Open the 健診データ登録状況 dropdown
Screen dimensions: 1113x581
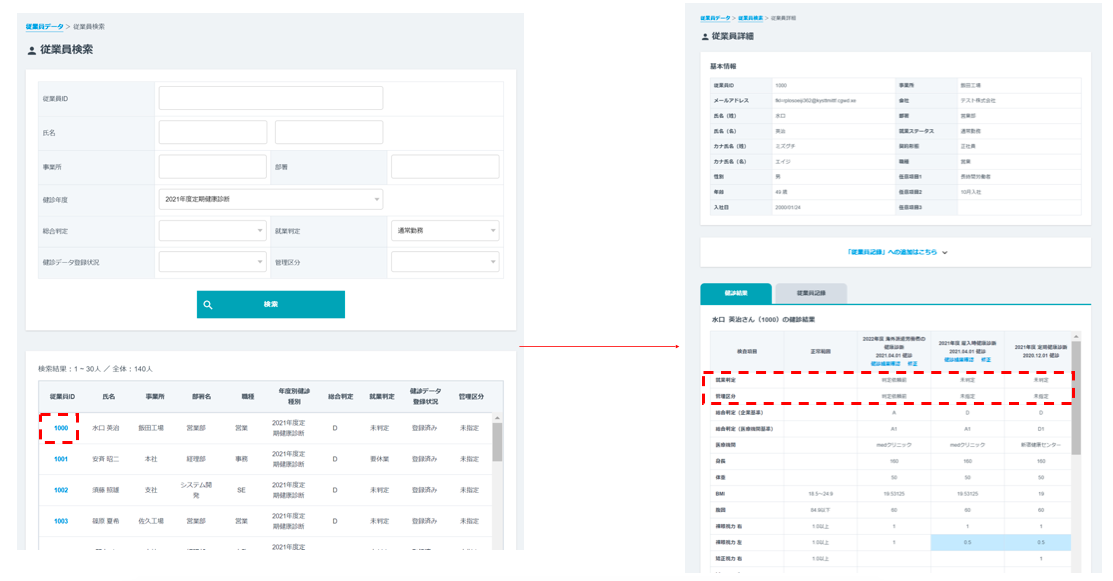point(213,262)
